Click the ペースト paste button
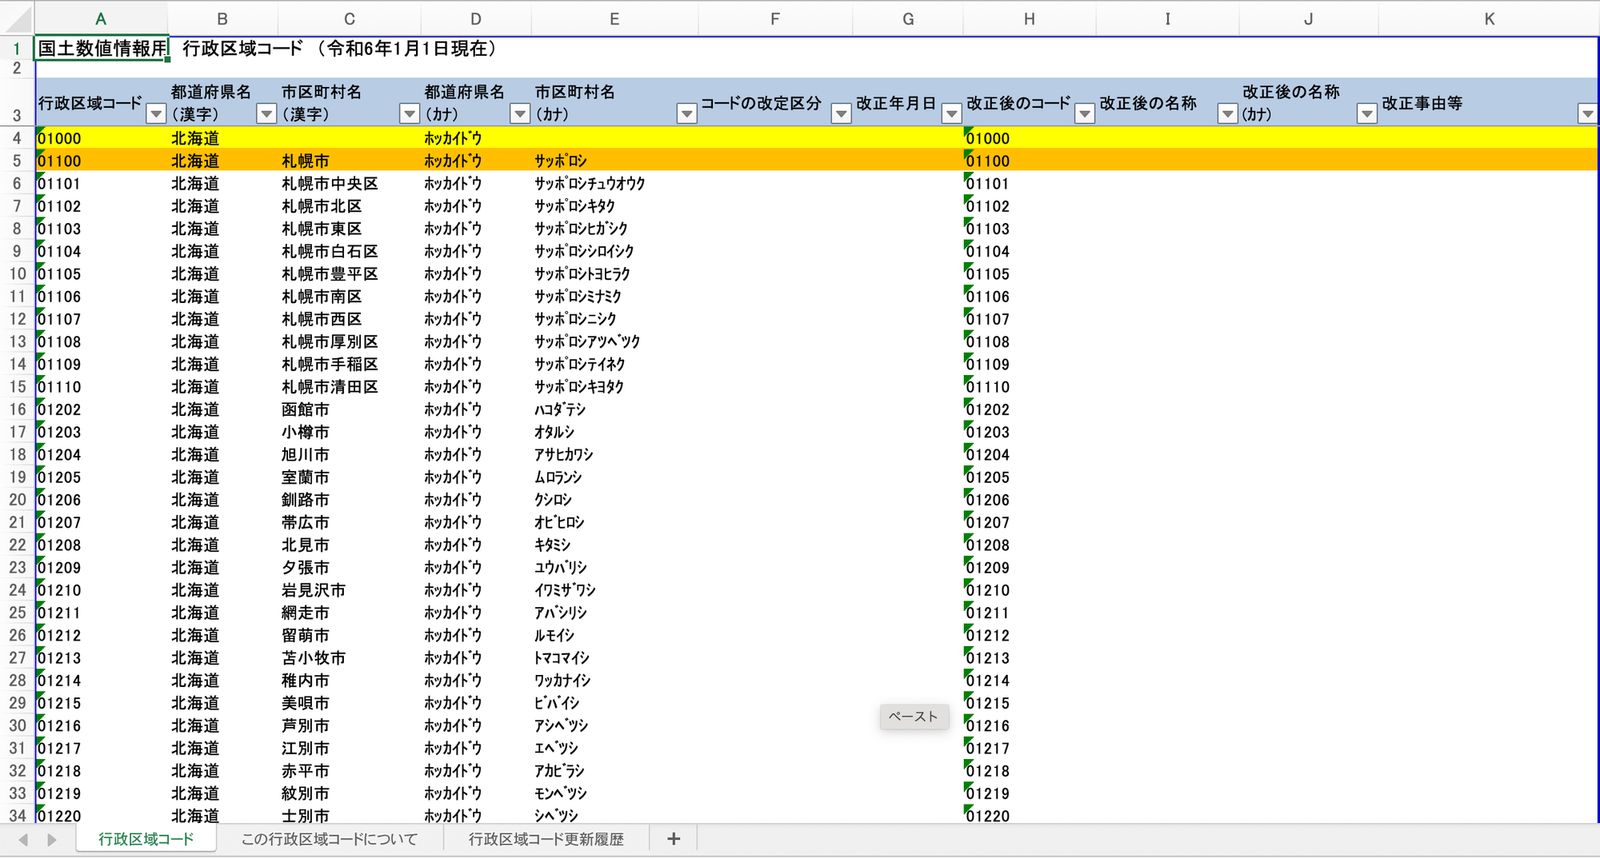The image size is (1600, 858). click(913, 717)
